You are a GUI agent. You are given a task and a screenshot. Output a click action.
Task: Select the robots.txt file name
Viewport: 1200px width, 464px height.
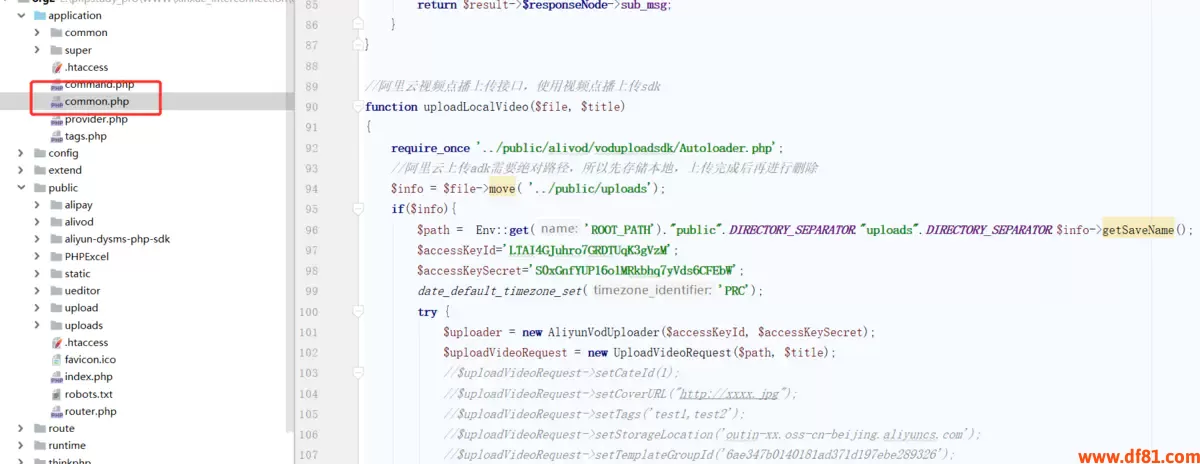coord(89,394)
